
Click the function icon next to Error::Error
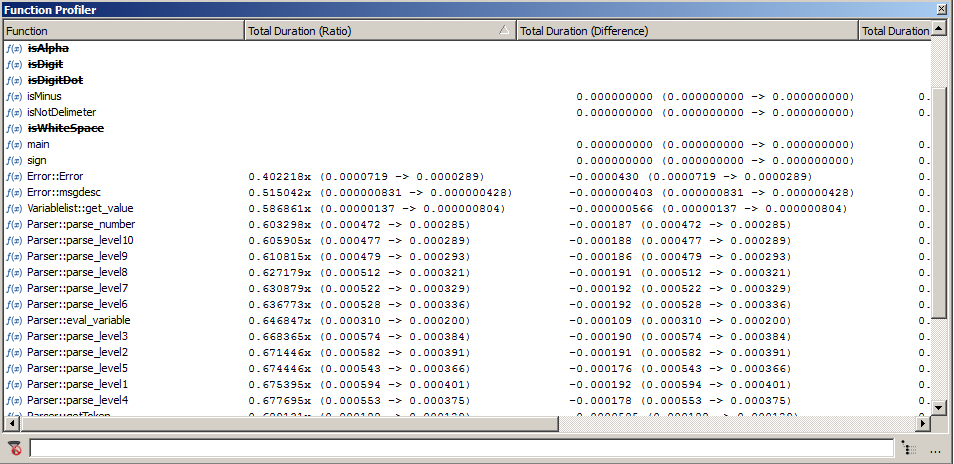pyautogui.click(x=14, y=176)
